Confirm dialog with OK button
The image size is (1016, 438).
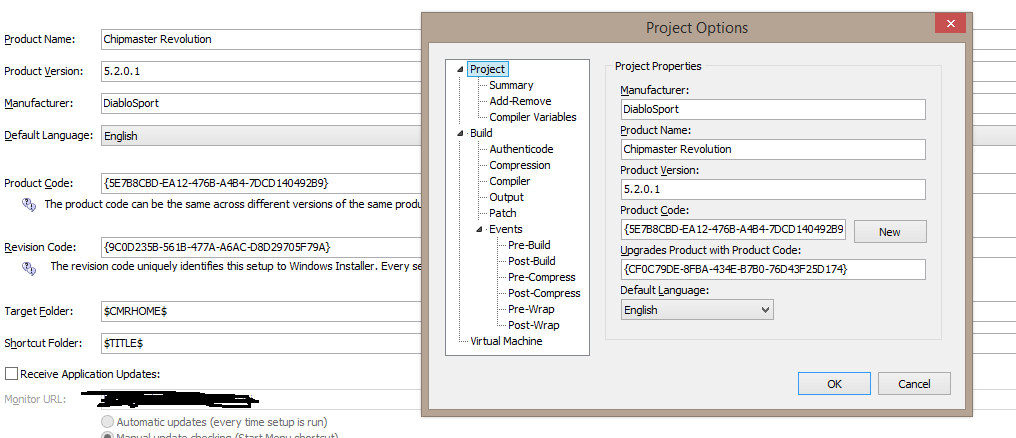point(834,384)
